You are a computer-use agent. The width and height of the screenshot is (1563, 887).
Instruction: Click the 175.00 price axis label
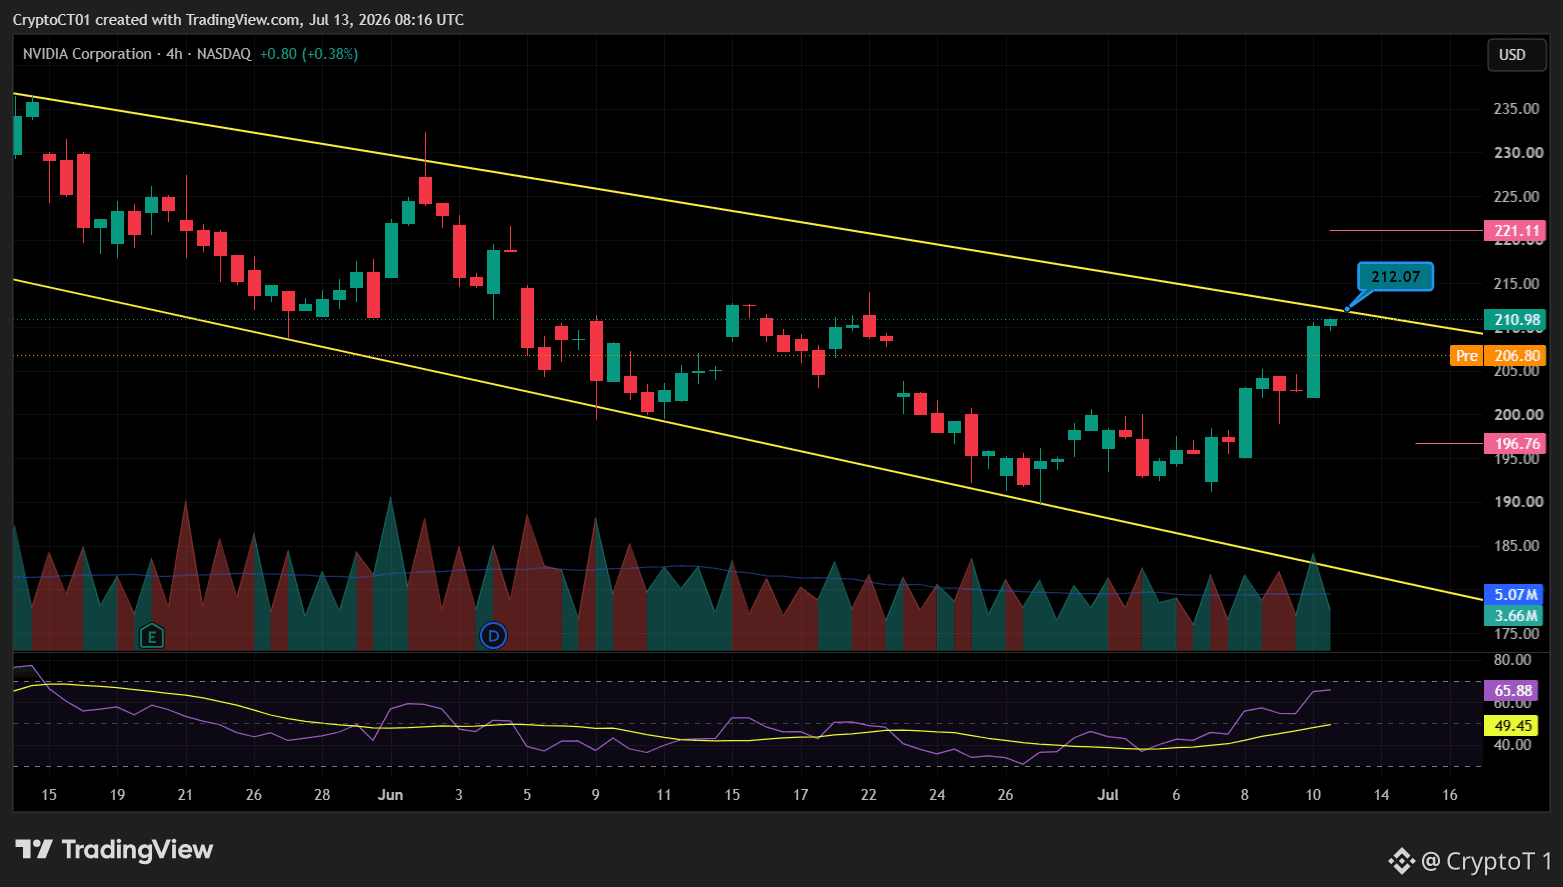point(1516,634)
